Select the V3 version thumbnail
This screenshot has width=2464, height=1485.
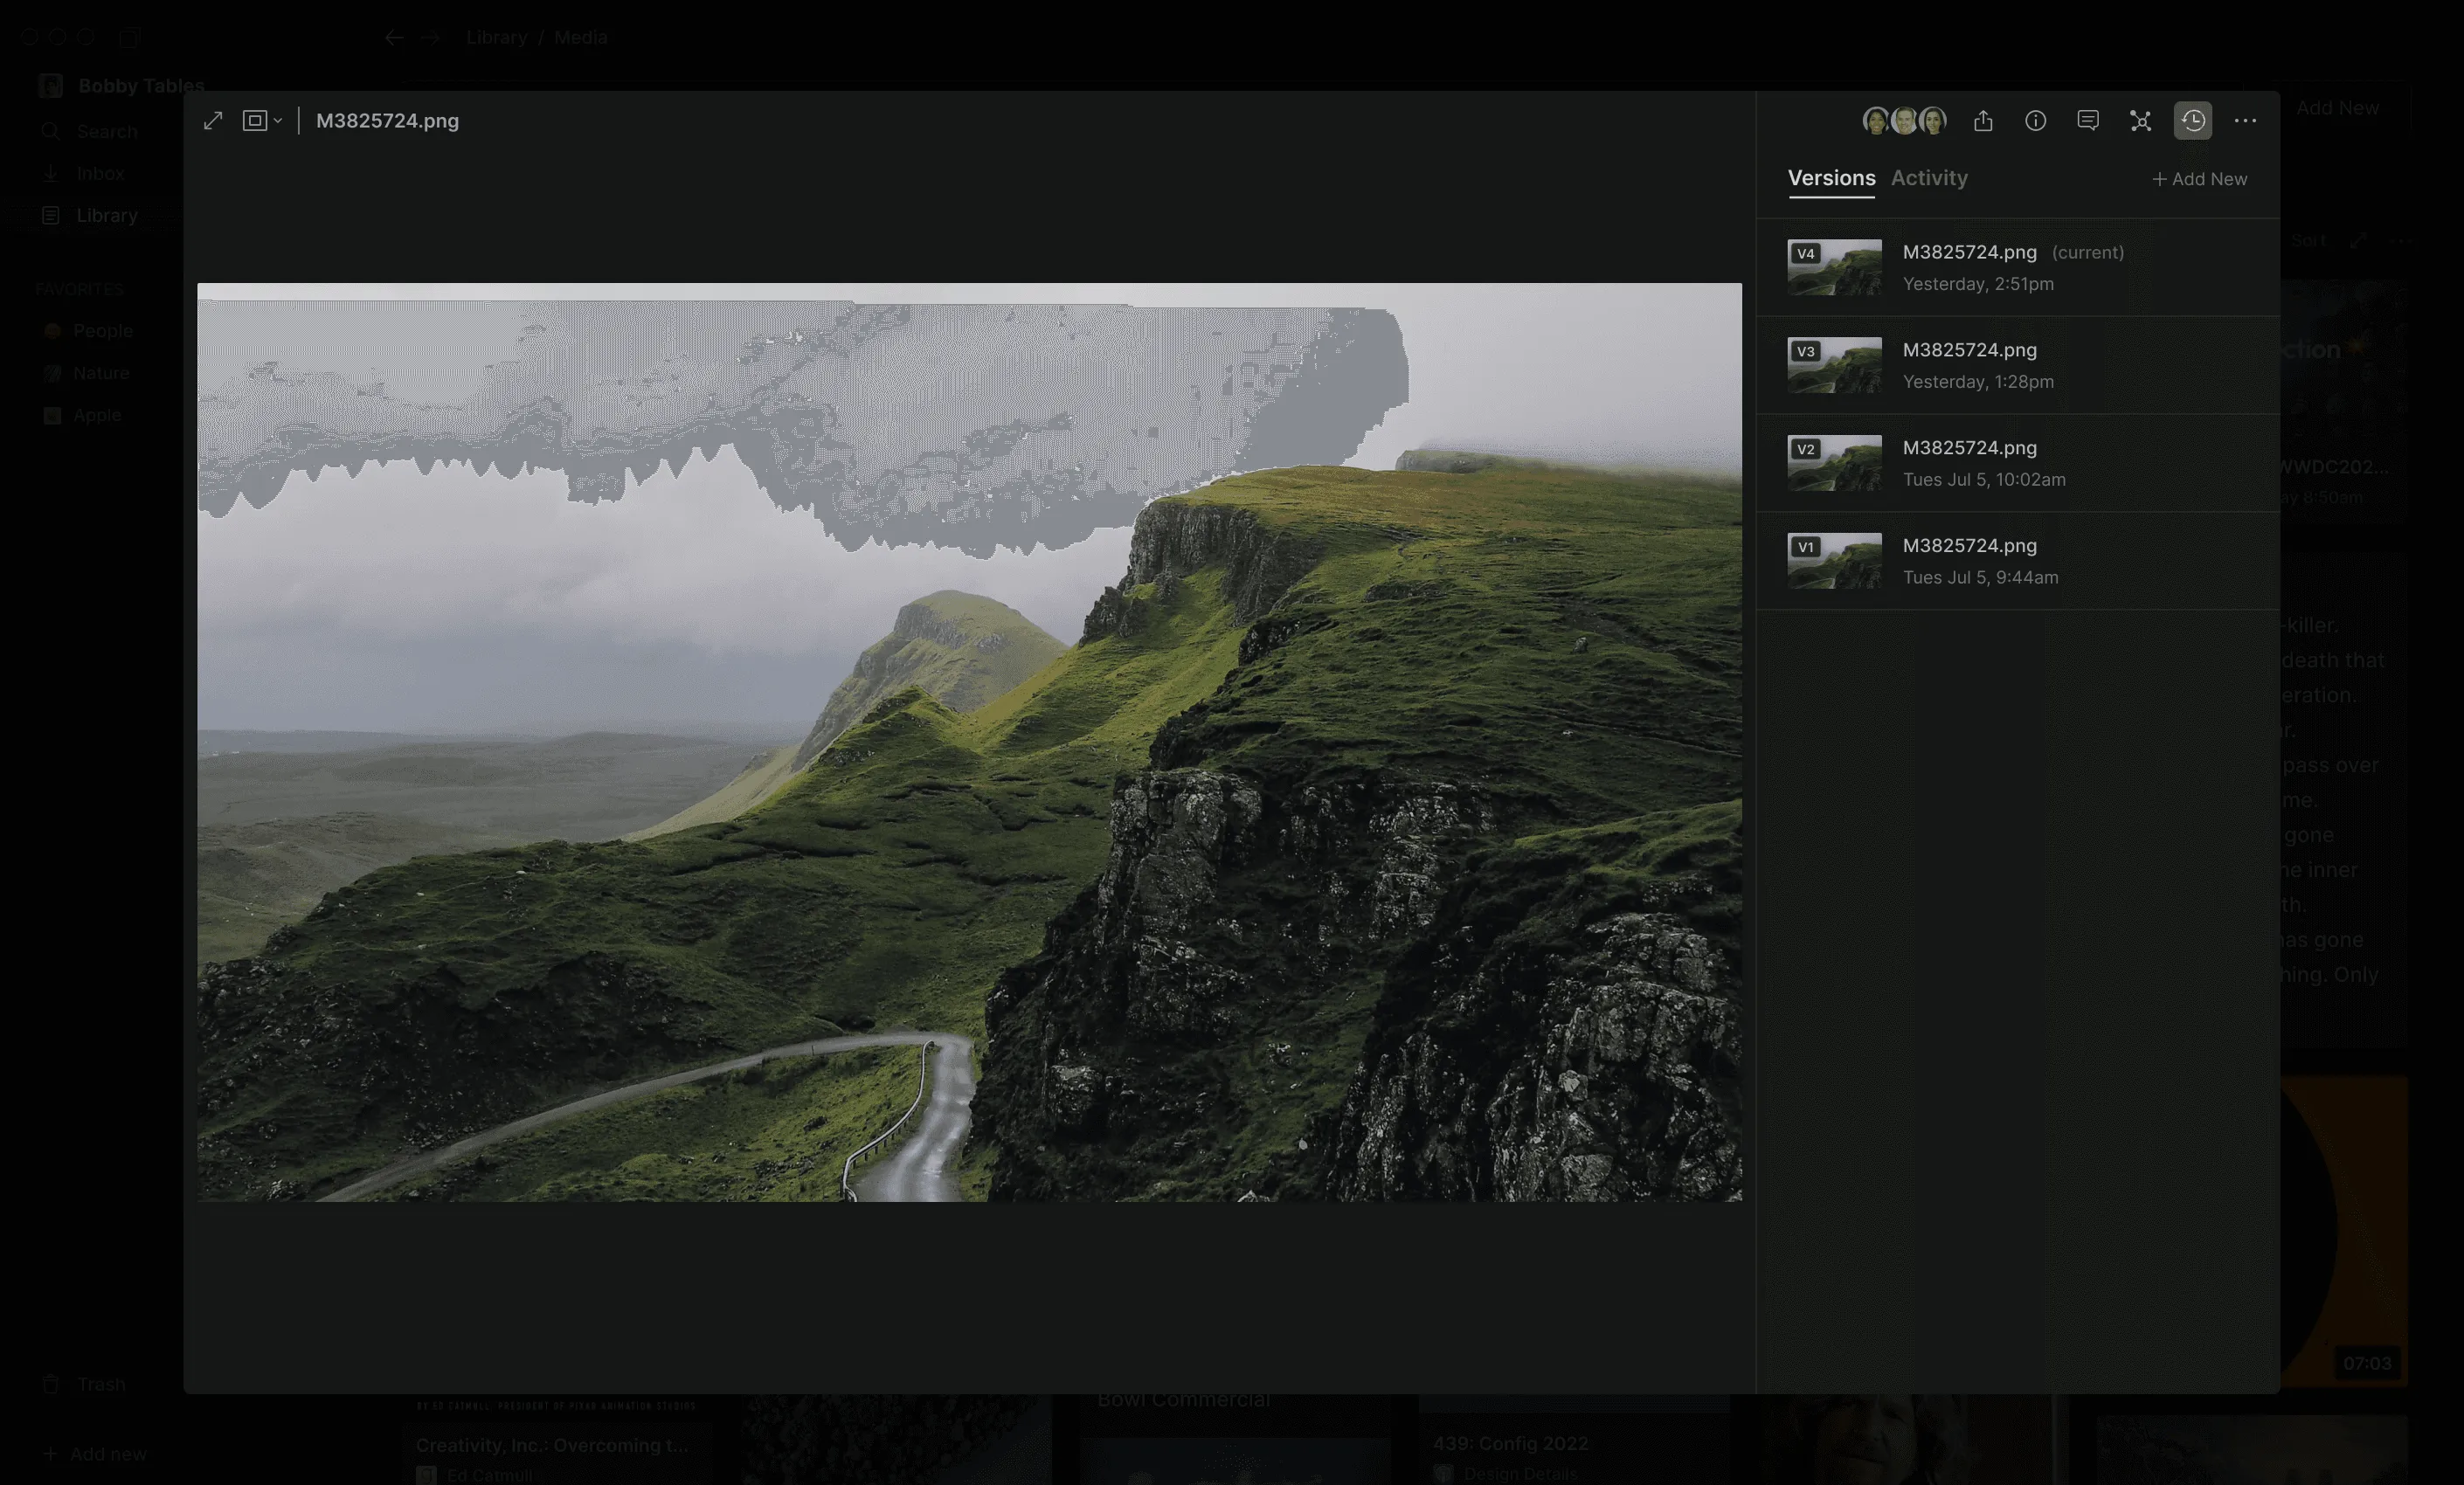1834,365
